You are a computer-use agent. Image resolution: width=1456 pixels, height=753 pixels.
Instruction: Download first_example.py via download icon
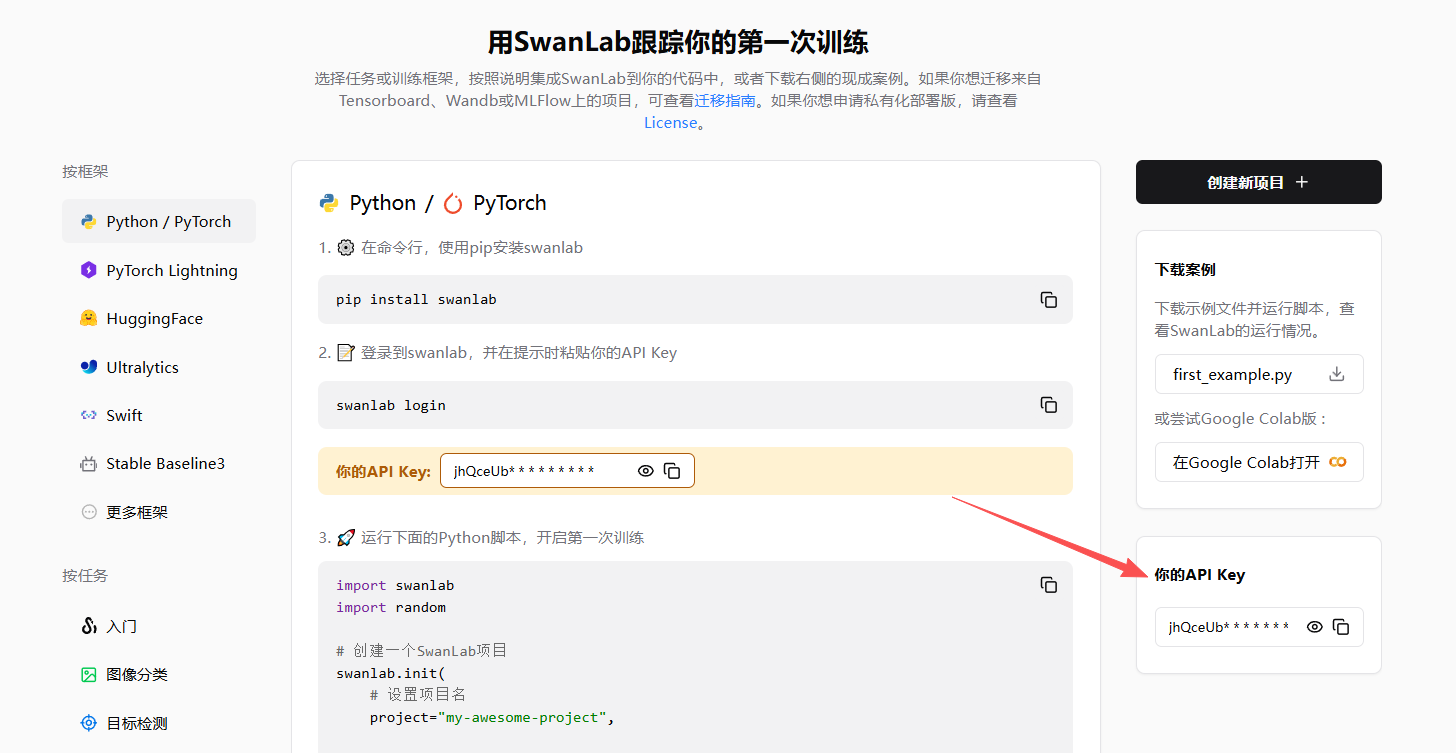[1337, 374]
